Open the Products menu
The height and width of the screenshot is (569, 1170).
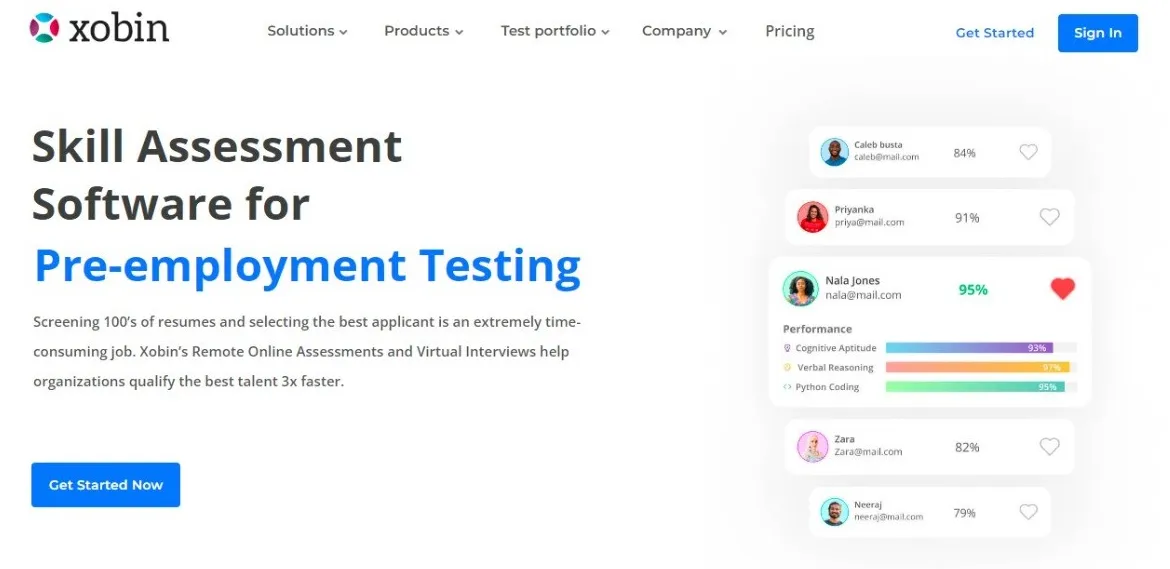coord(424,31)
